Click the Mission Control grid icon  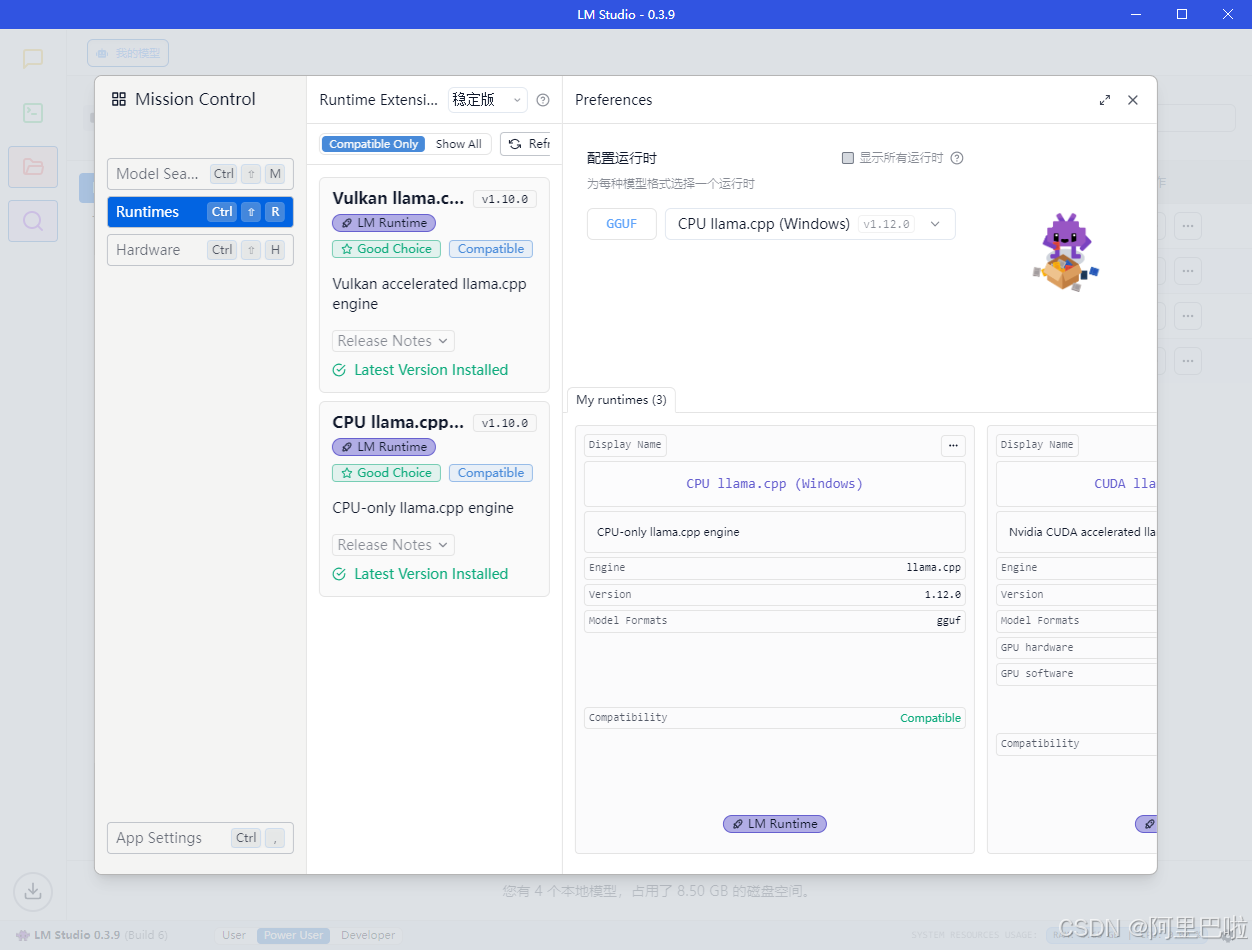pos(119,99)
